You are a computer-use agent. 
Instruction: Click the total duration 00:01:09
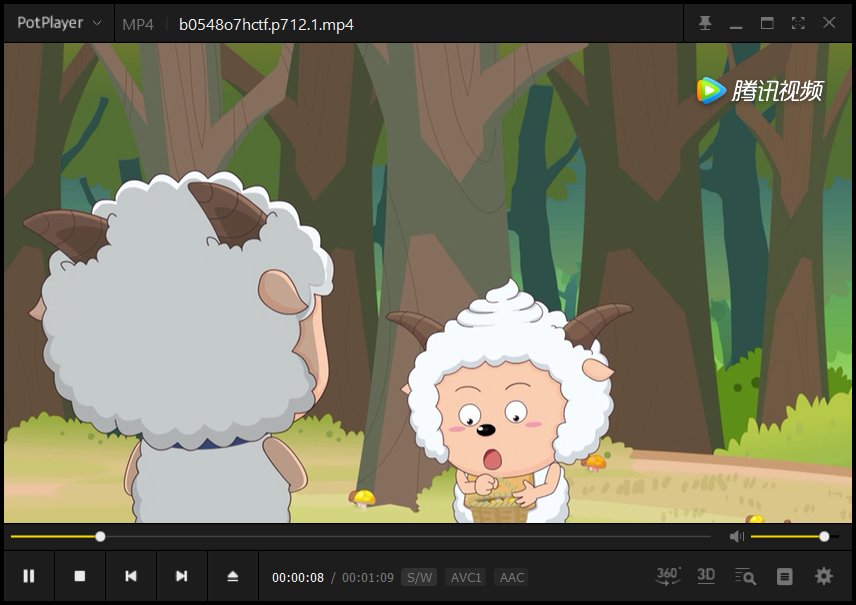367,578
